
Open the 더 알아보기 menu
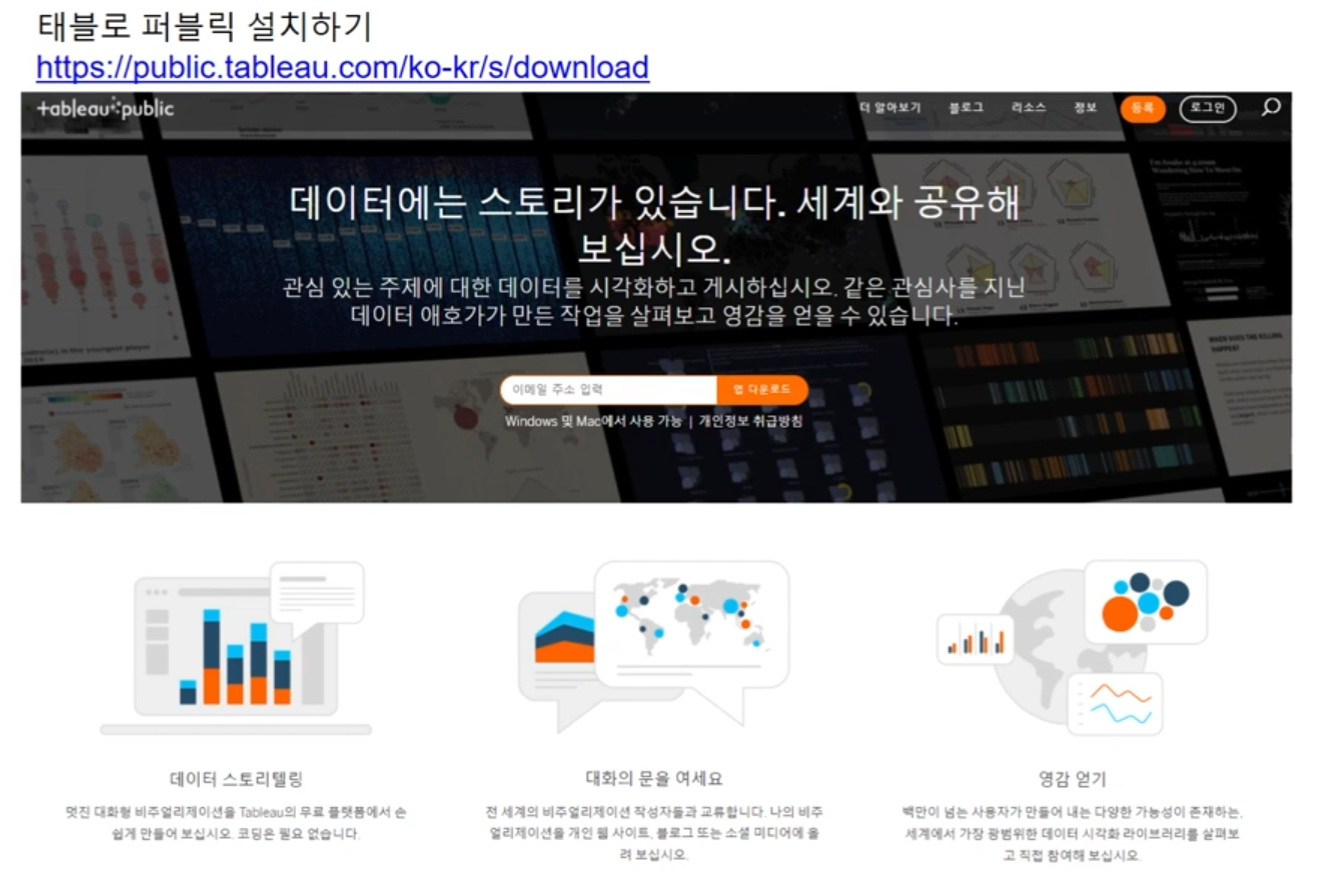click(x=890, y=108)
